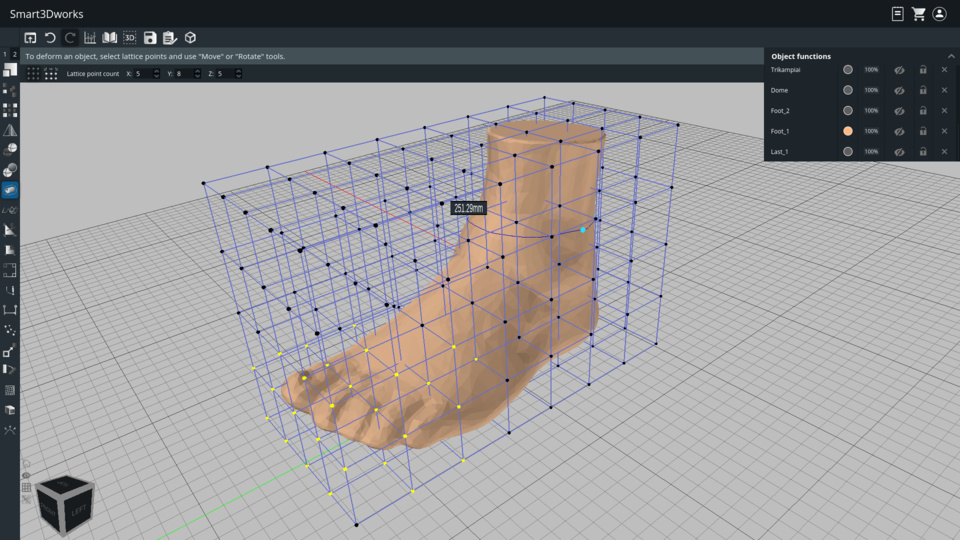Open the user account profile icon
The width and height of the screenshot is (960, 540).
pos(939,14)
